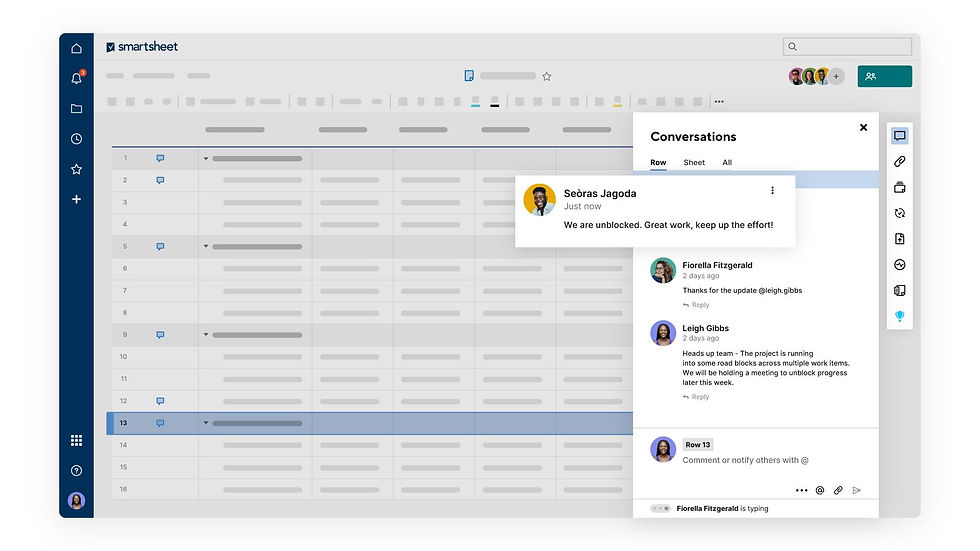Click the blue underlined color toolbar button

[x=476, y=101]
